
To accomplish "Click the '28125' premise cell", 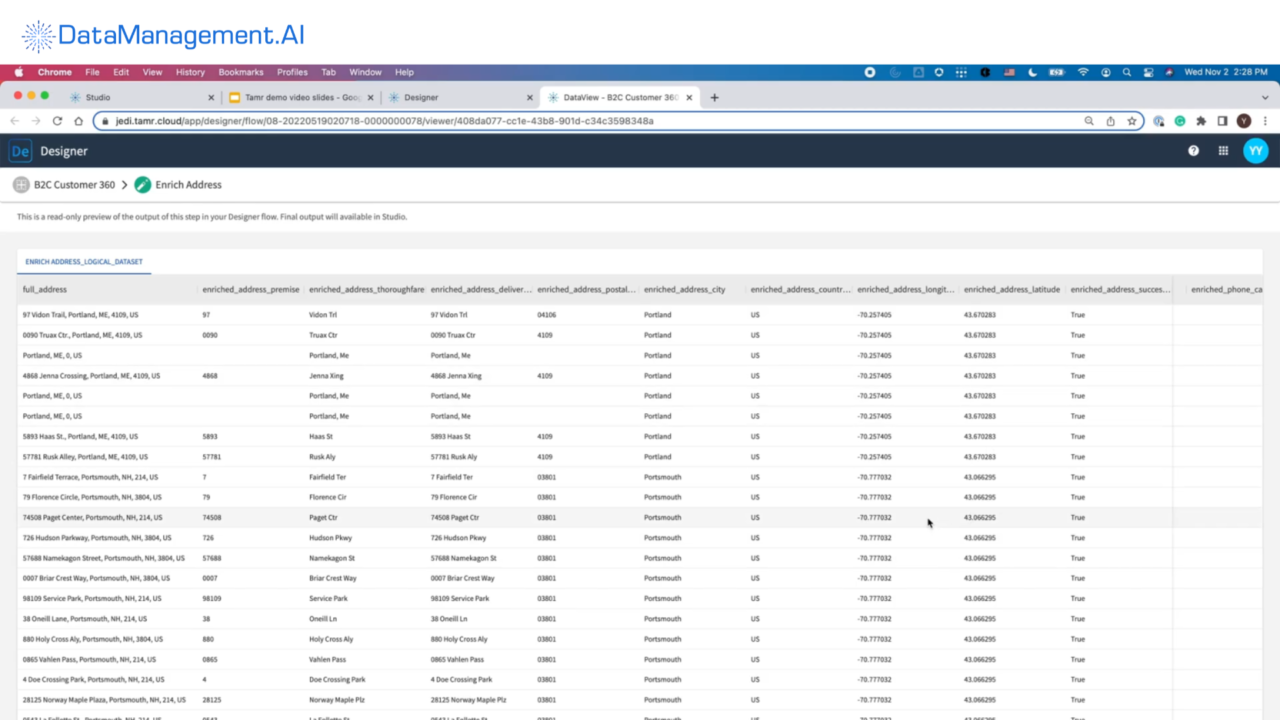I will click(212, 700).
